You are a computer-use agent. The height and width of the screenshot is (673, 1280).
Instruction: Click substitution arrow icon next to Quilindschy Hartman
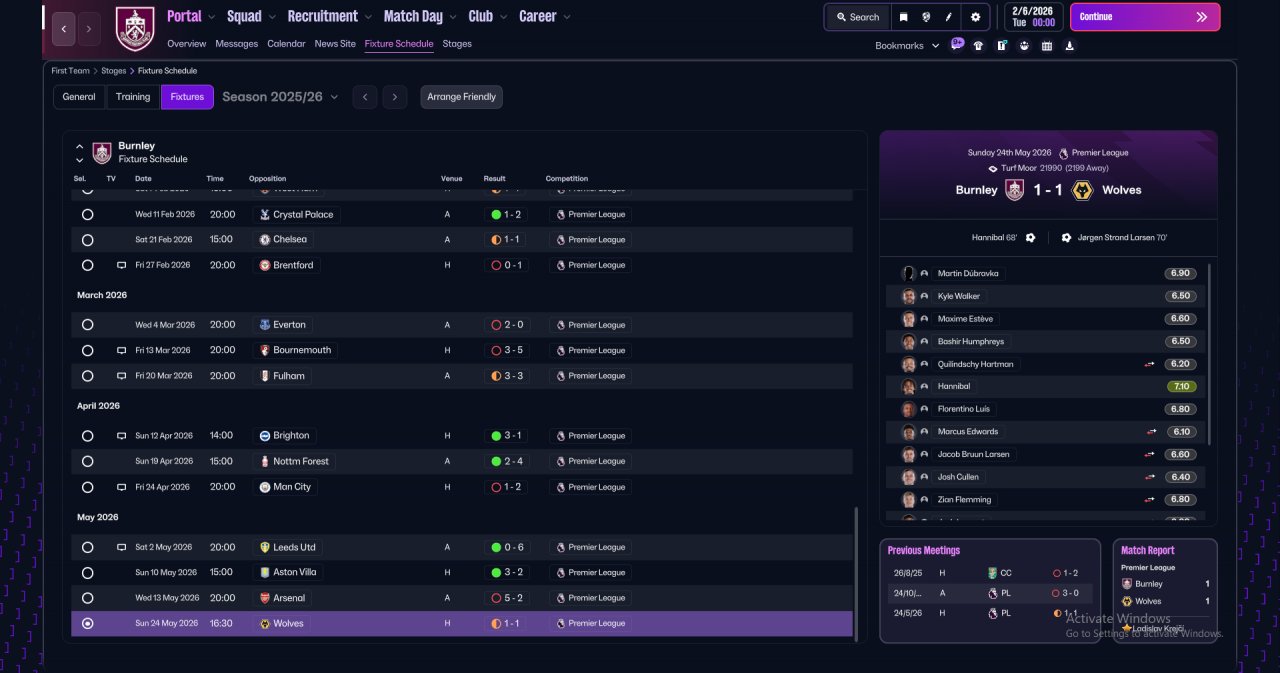click(x=1151, y=364)
